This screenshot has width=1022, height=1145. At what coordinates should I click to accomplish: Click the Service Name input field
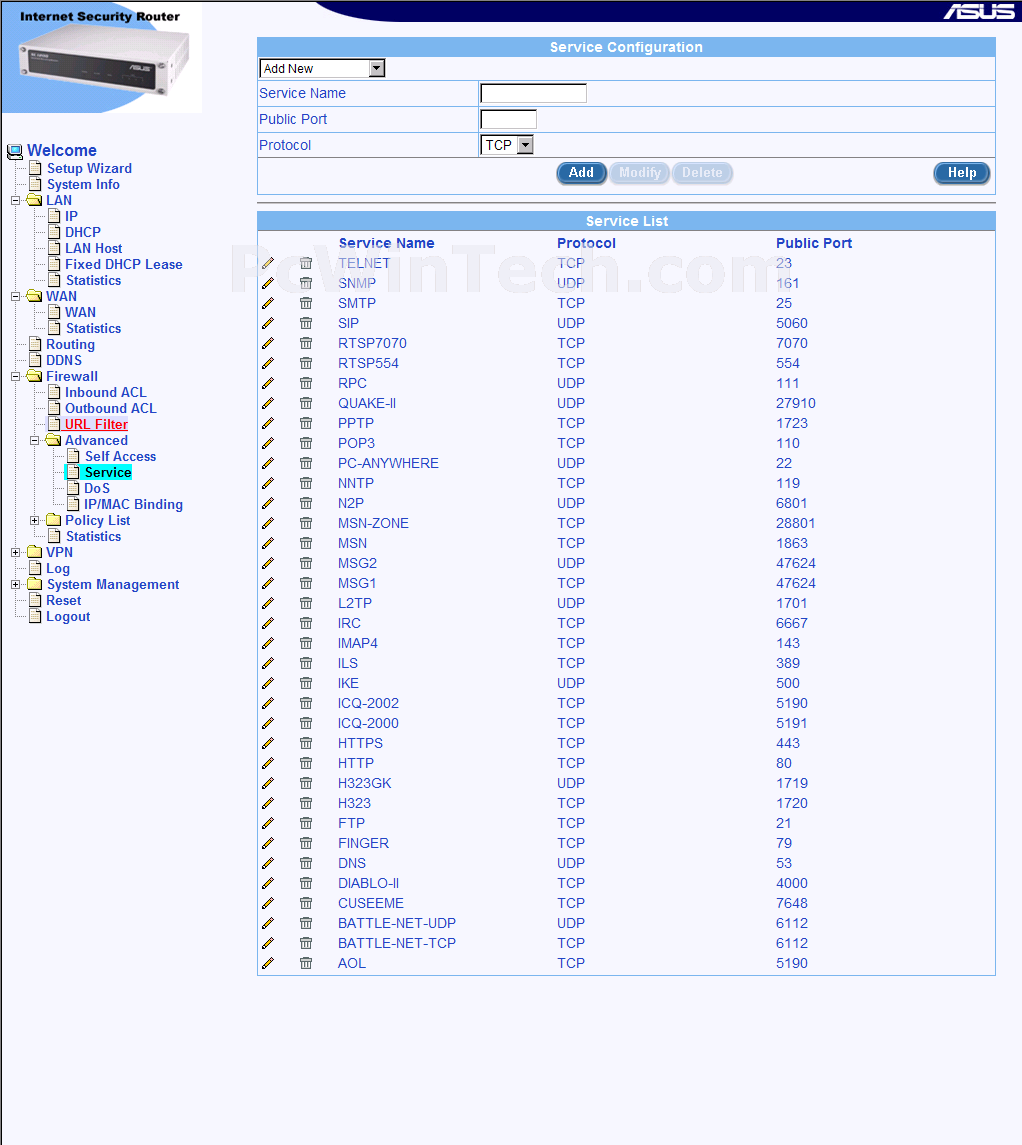click(x=534, y=93)
